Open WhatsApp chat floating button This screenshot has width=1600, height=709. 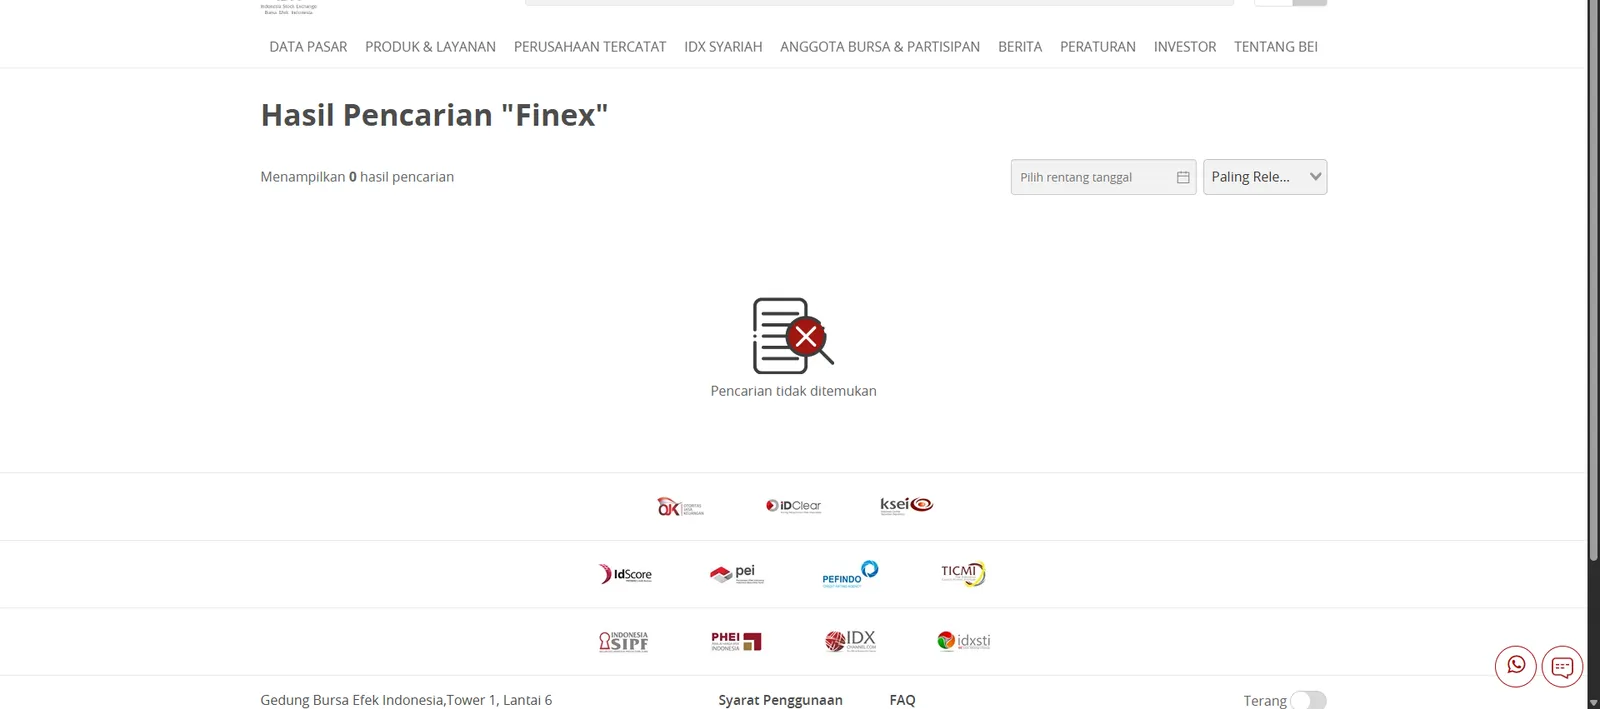coord(1516,666)
